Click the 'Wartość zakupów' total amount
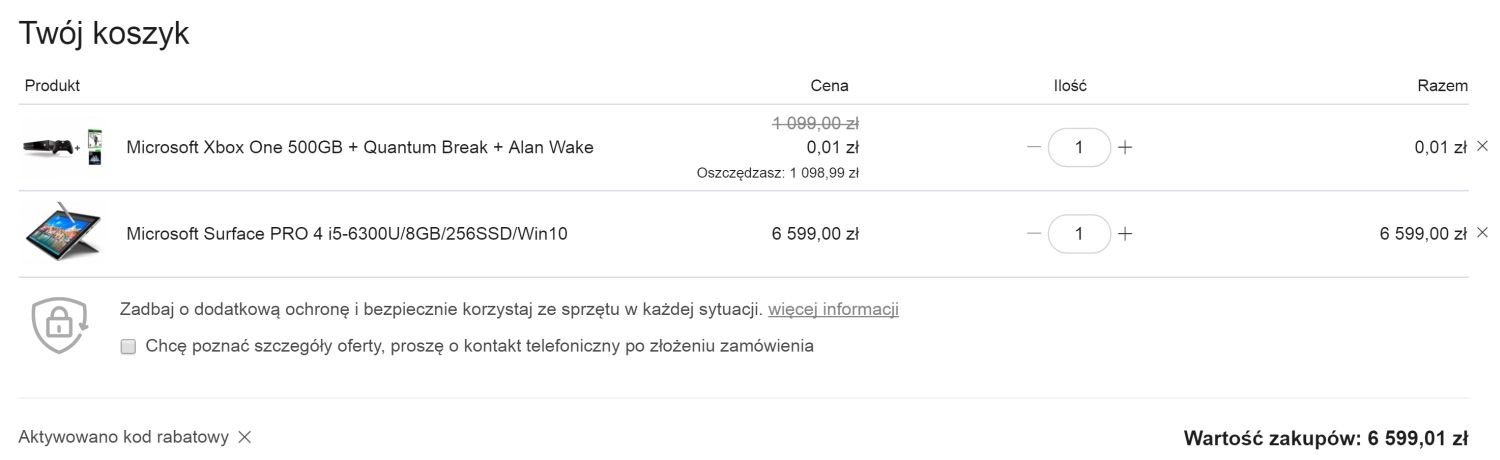 pyautogui.click(x=1326, y=438)
